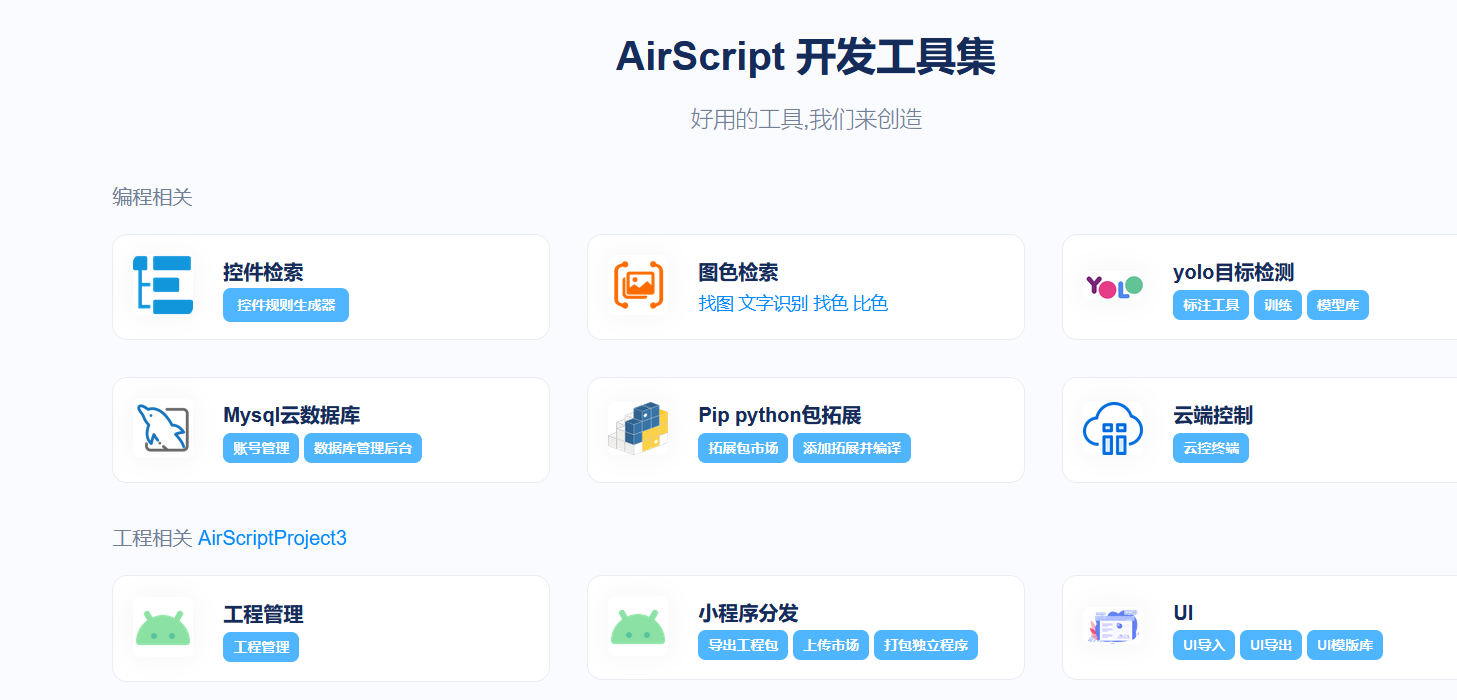Click the Mysql 账号管理 button
The width and height of the screenshot is (1457, 700).
261,448
